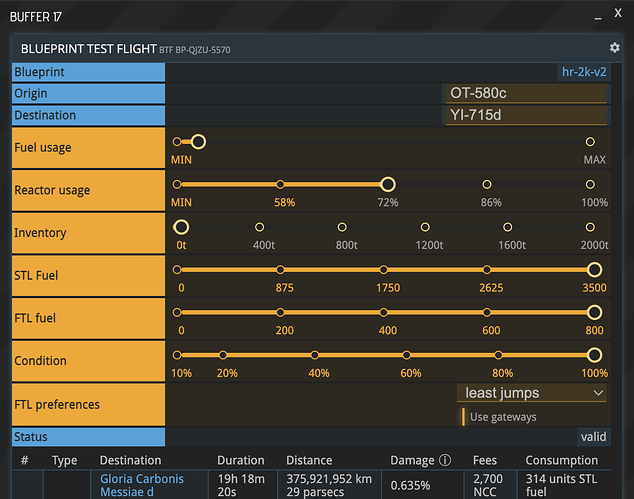The image size is (634, 499).
Task: Select the 0.635% damage cell
Action: tap(423, 485)
